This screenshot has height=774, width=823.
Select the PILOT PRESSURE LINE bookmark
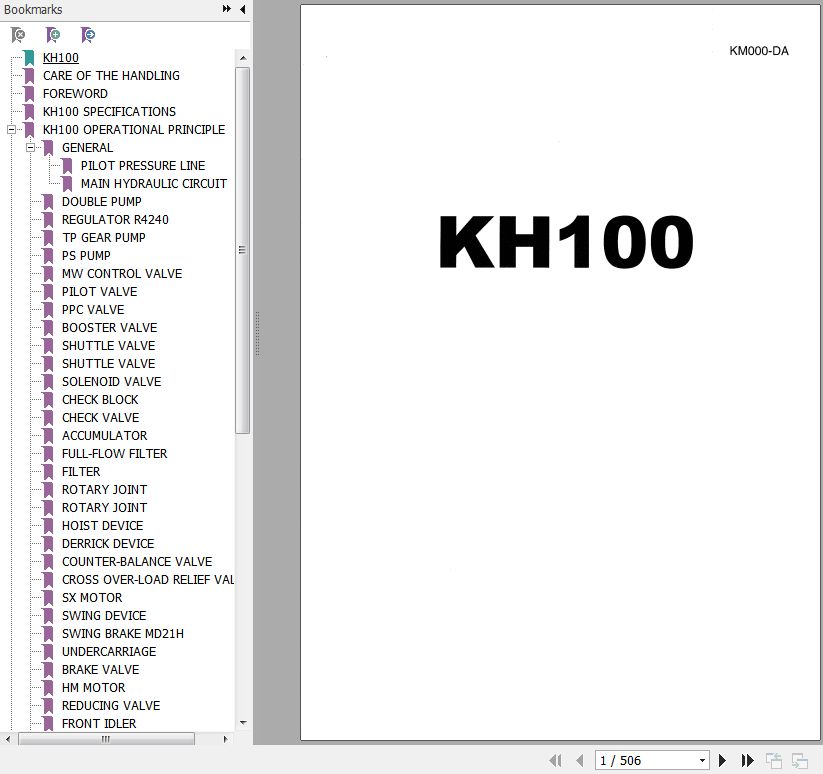[142, 166]
